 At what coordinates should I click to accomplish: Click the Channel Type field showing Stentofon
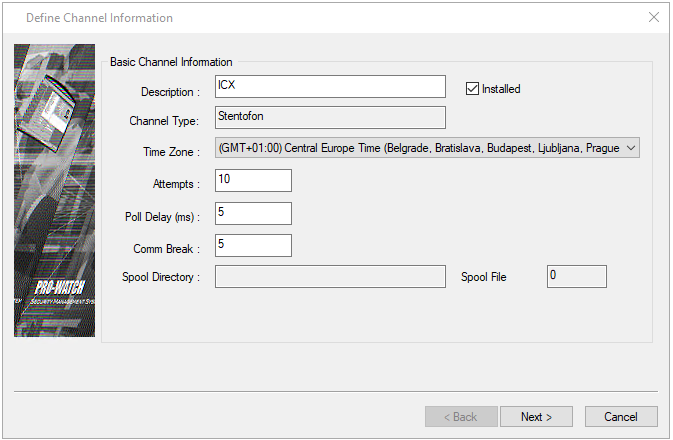click(x=330, y=118)
